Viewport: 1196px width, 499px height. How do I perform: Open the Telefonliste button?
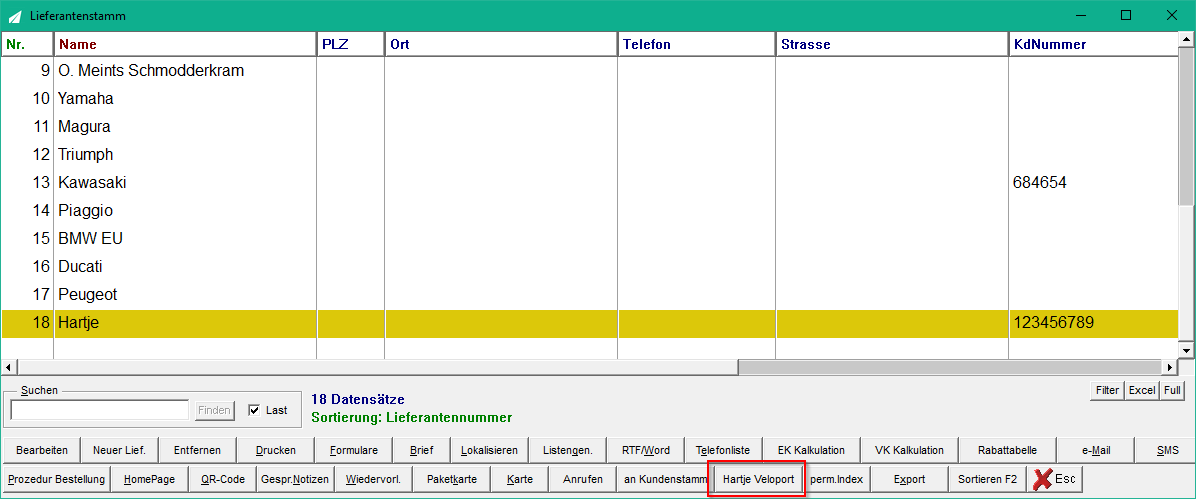tap(722, 450)
